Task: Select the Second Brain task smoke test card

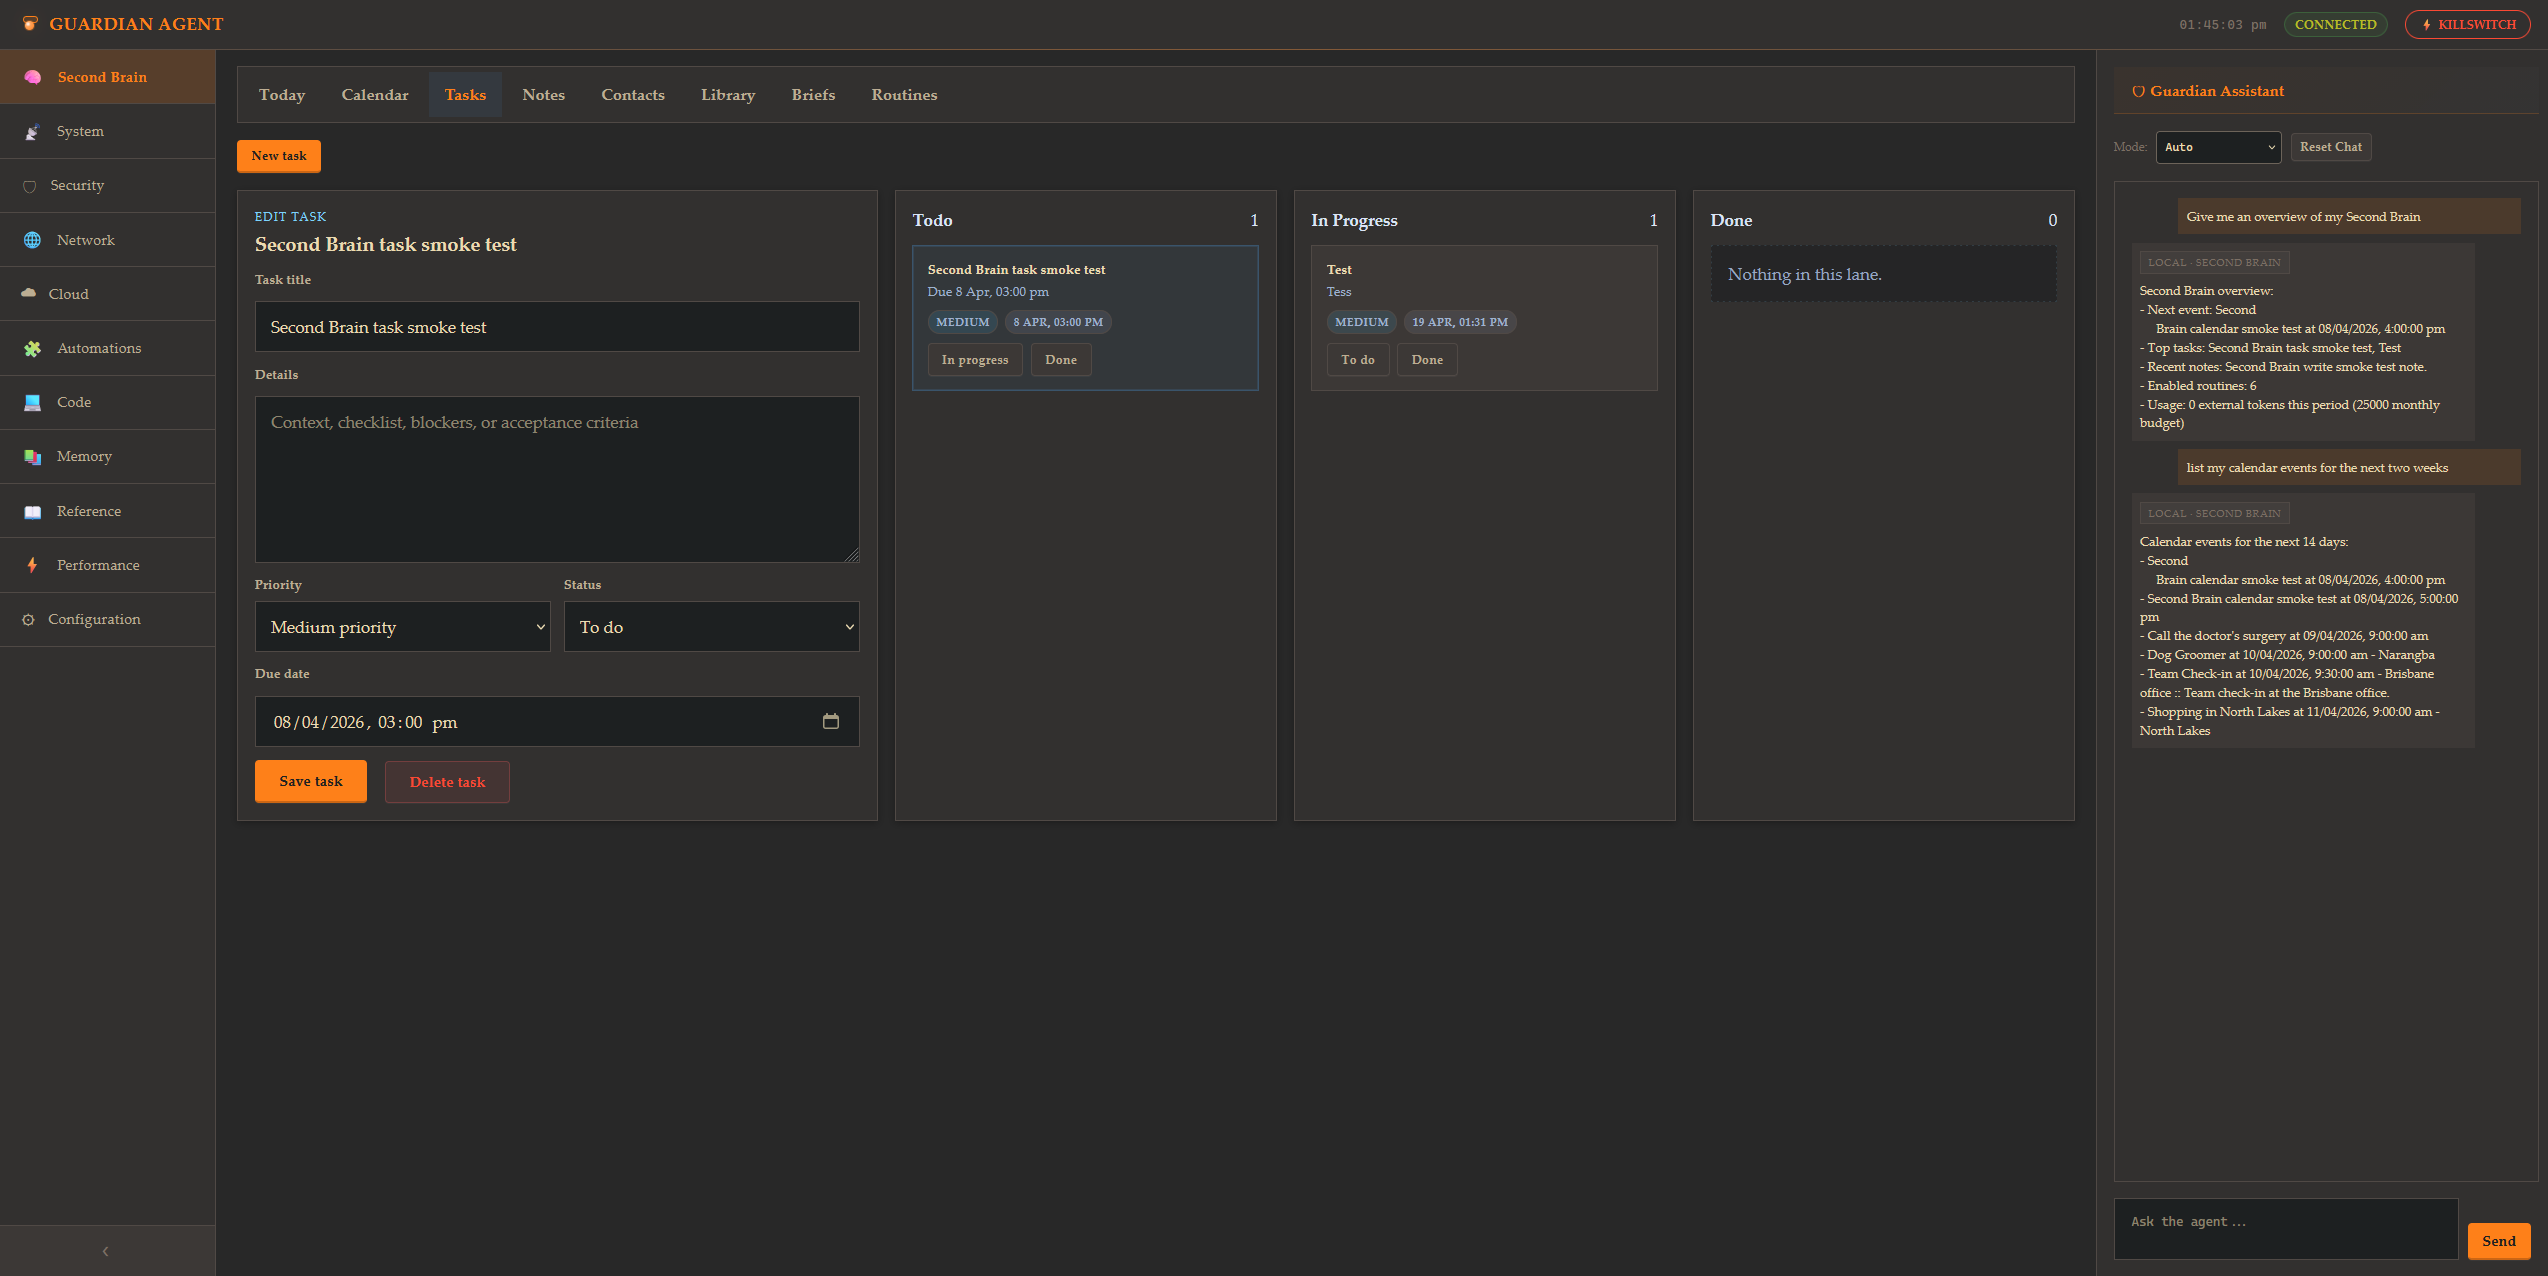Action: 1085,318
